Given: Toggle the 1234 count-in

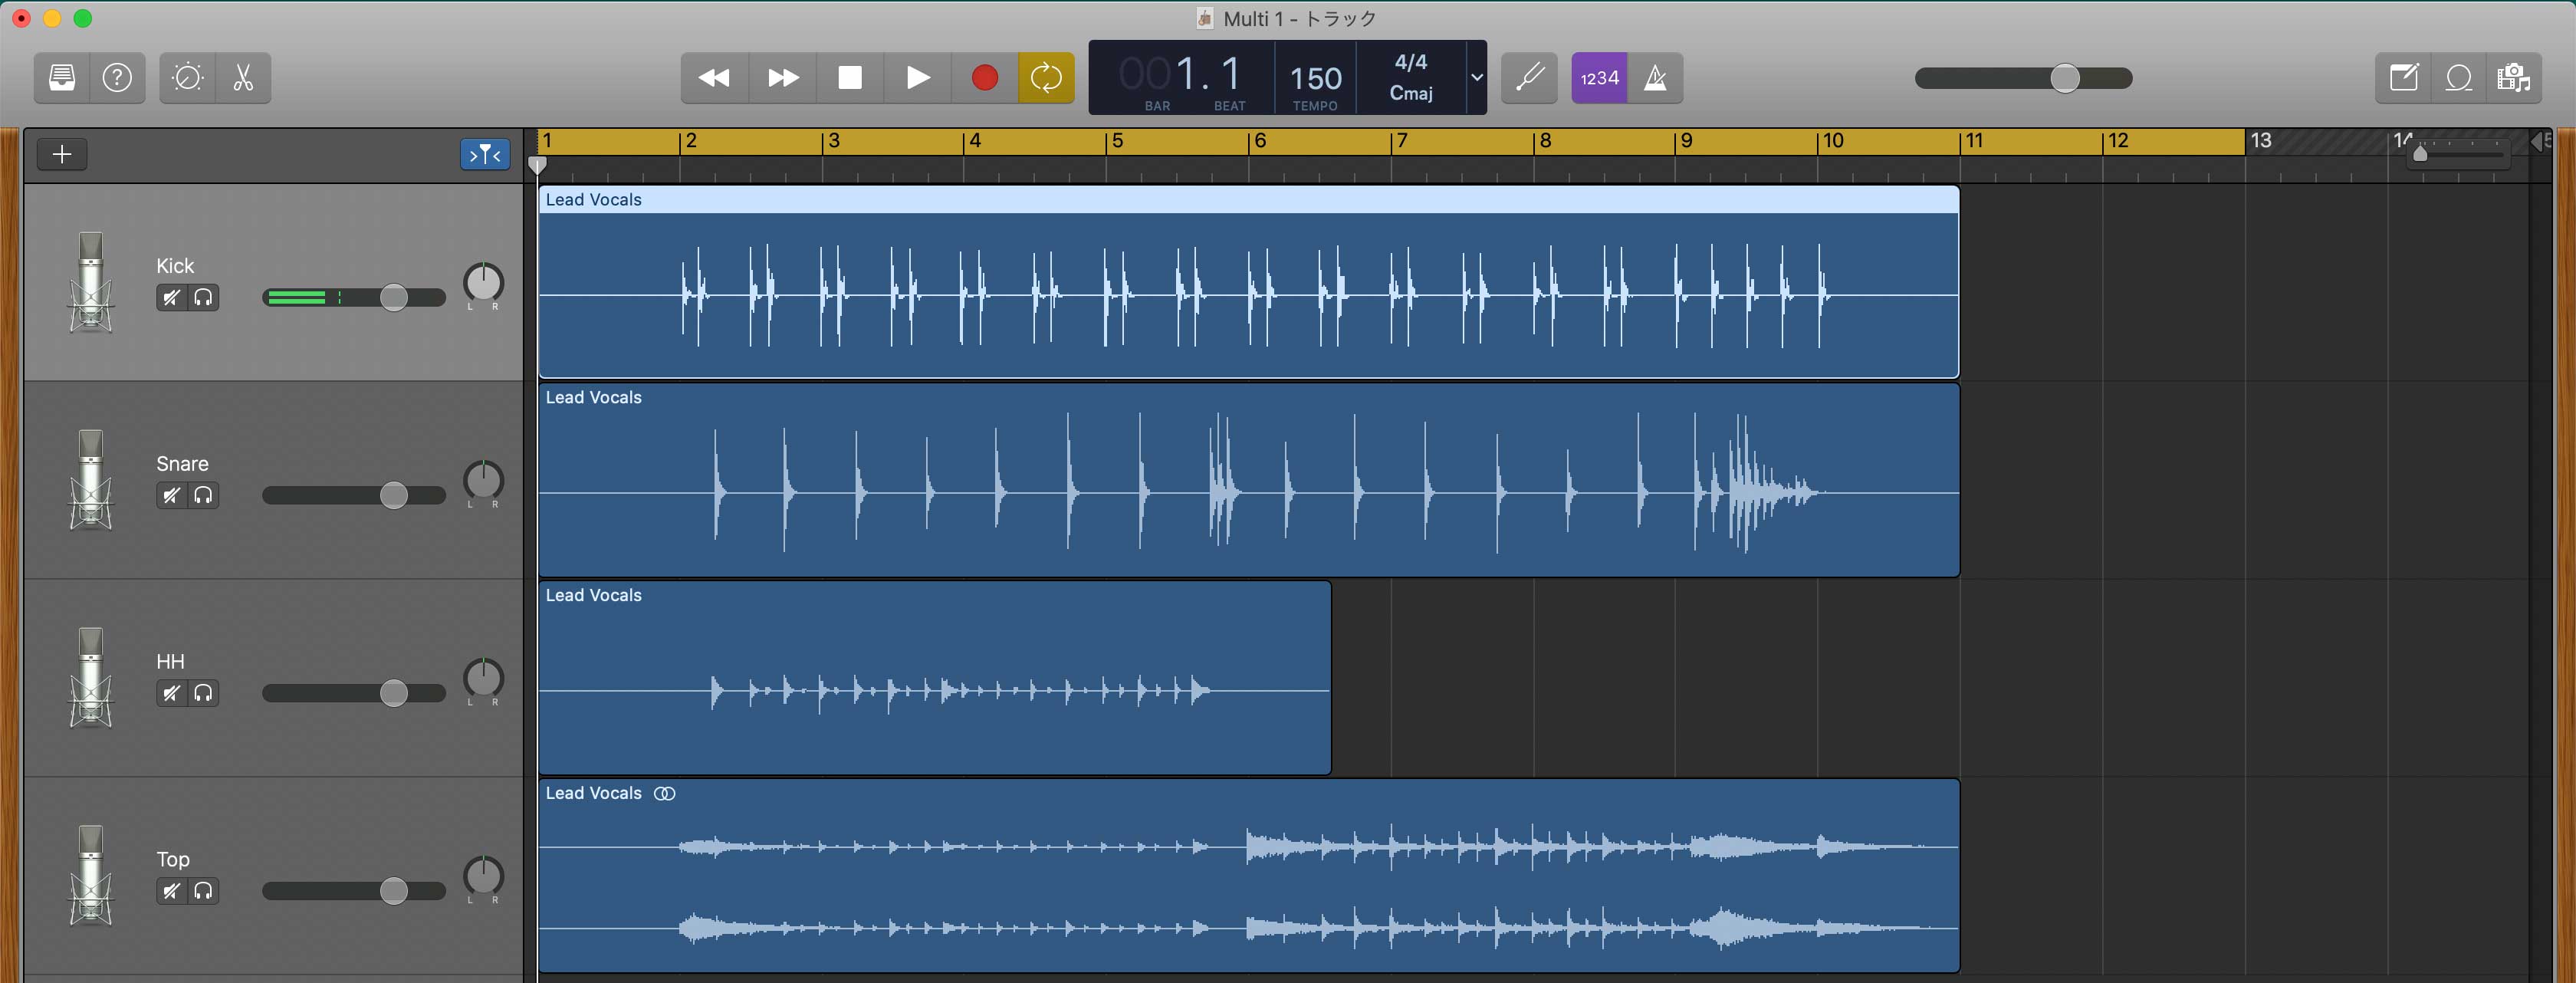Looking at the screenshot, I should coord(1599,78).
